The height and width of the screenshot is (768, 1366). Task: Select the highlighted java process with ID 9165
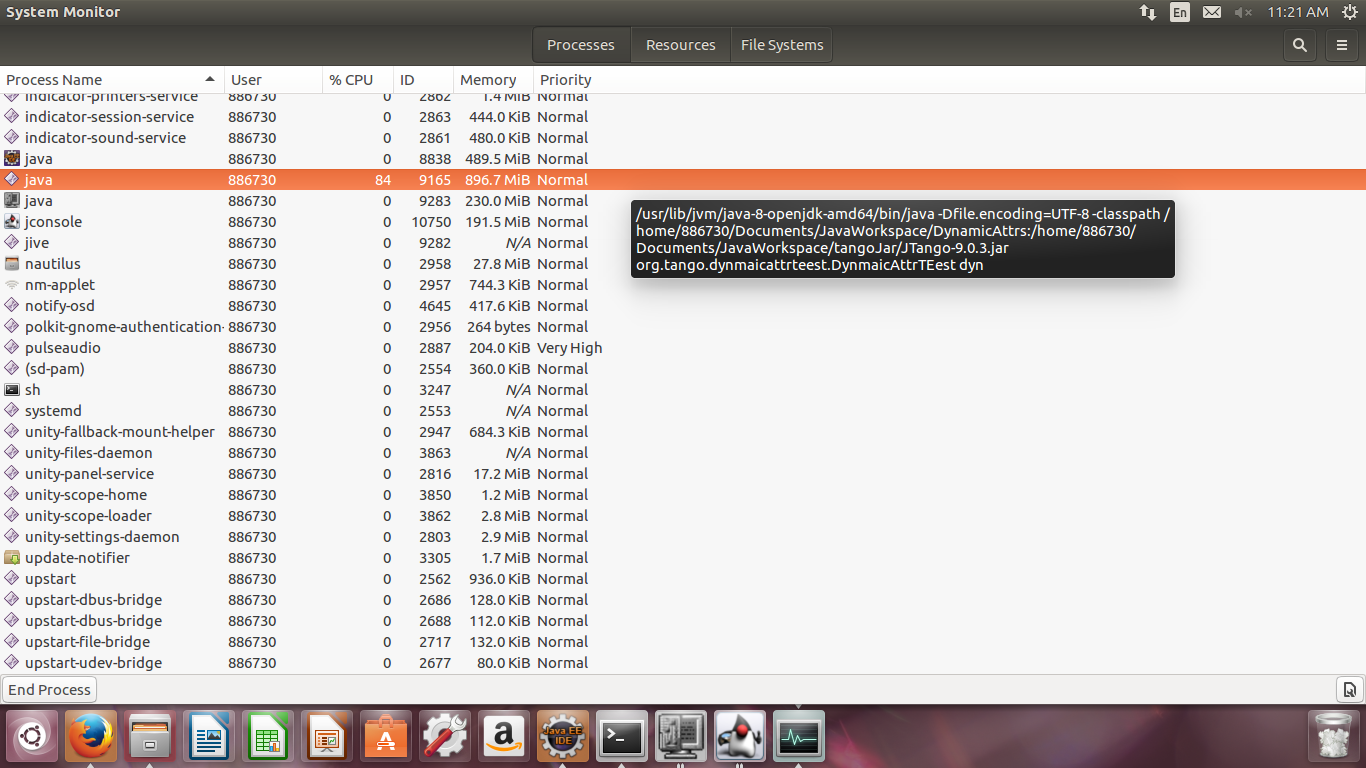tap(683, 180)
